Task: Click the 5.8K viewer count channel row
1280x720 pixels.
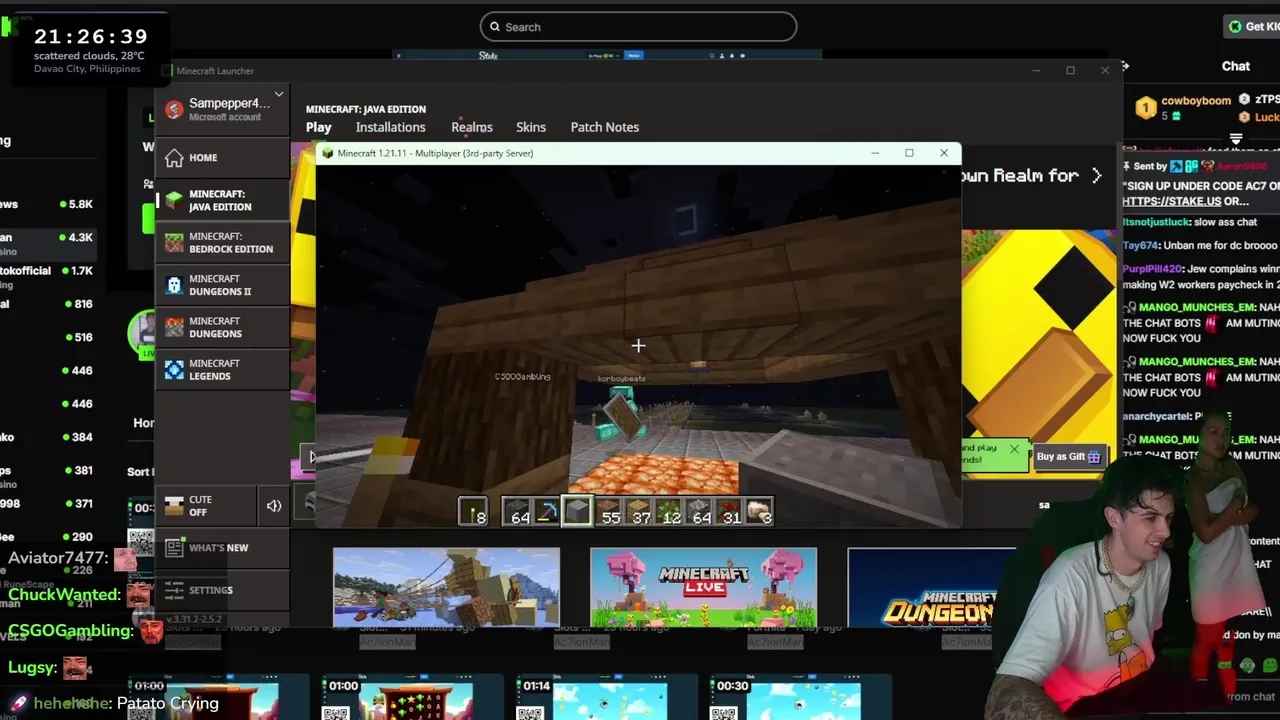Action: pyautogui.click(x=48, y=204)
